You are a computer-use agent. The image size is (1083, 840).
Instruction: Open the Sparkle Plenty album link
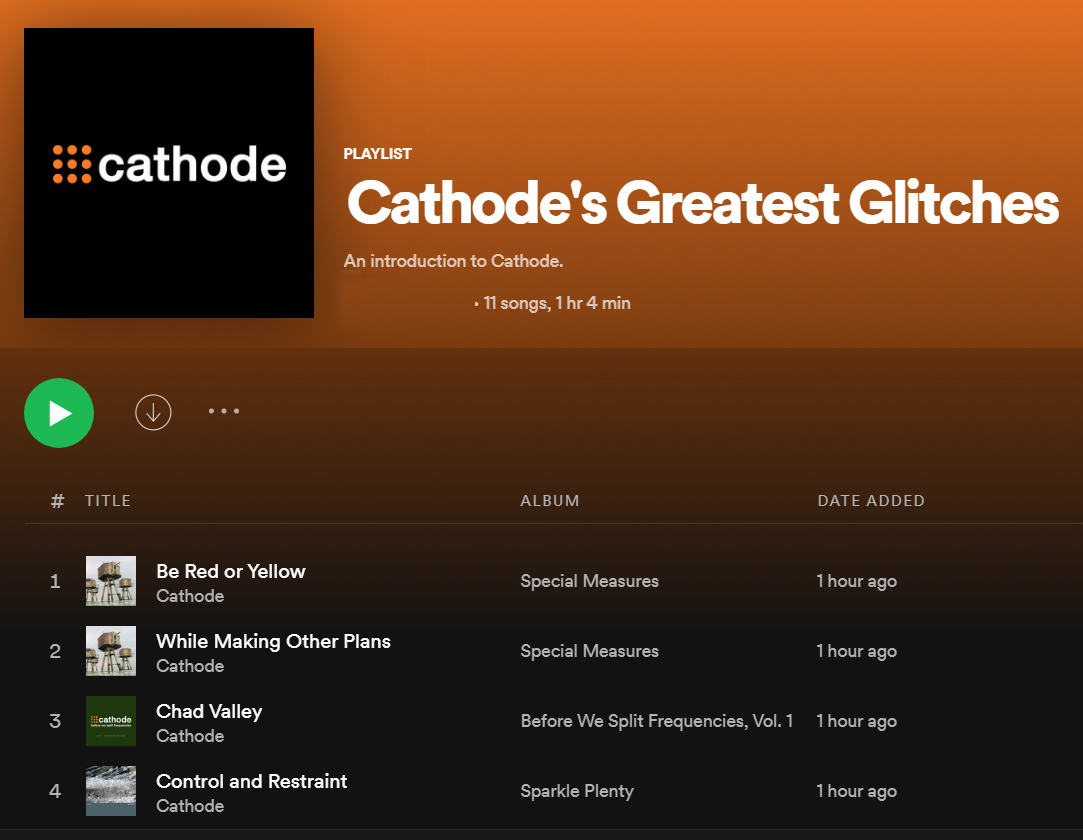(x=577, y=791)
